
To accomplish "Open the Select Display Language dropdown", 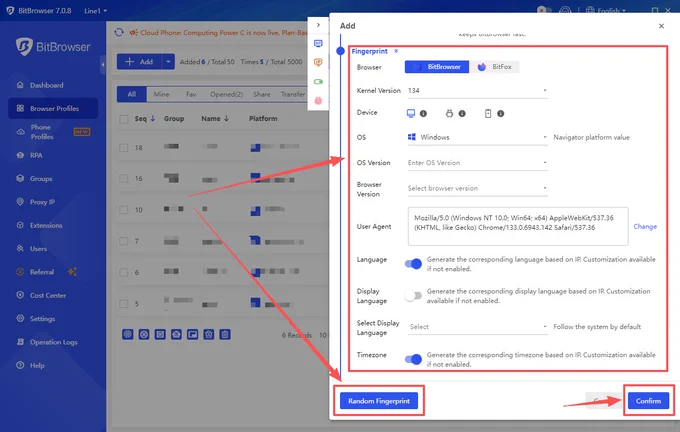I will pyautogui.click(x=476, y=327).
